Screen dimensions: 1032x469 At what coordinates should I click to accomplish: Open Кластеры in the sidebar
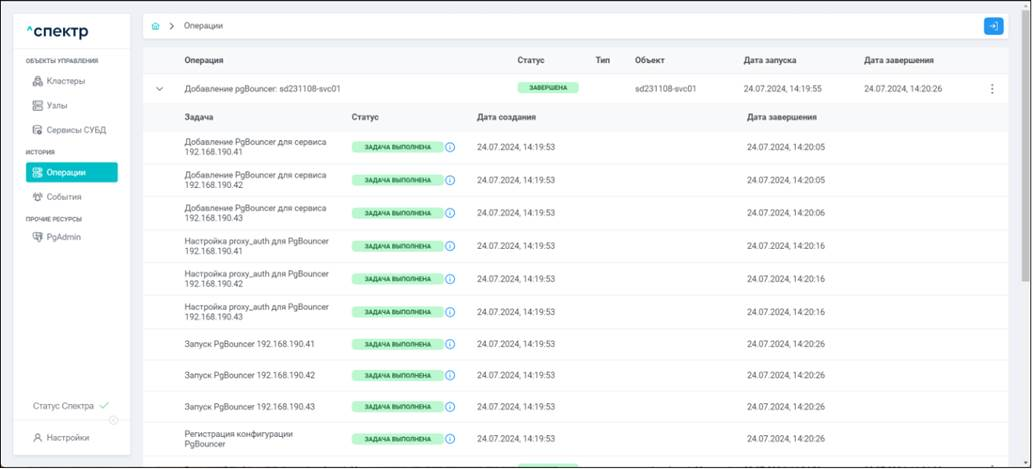pyautogui.click(x=65, y=81)
